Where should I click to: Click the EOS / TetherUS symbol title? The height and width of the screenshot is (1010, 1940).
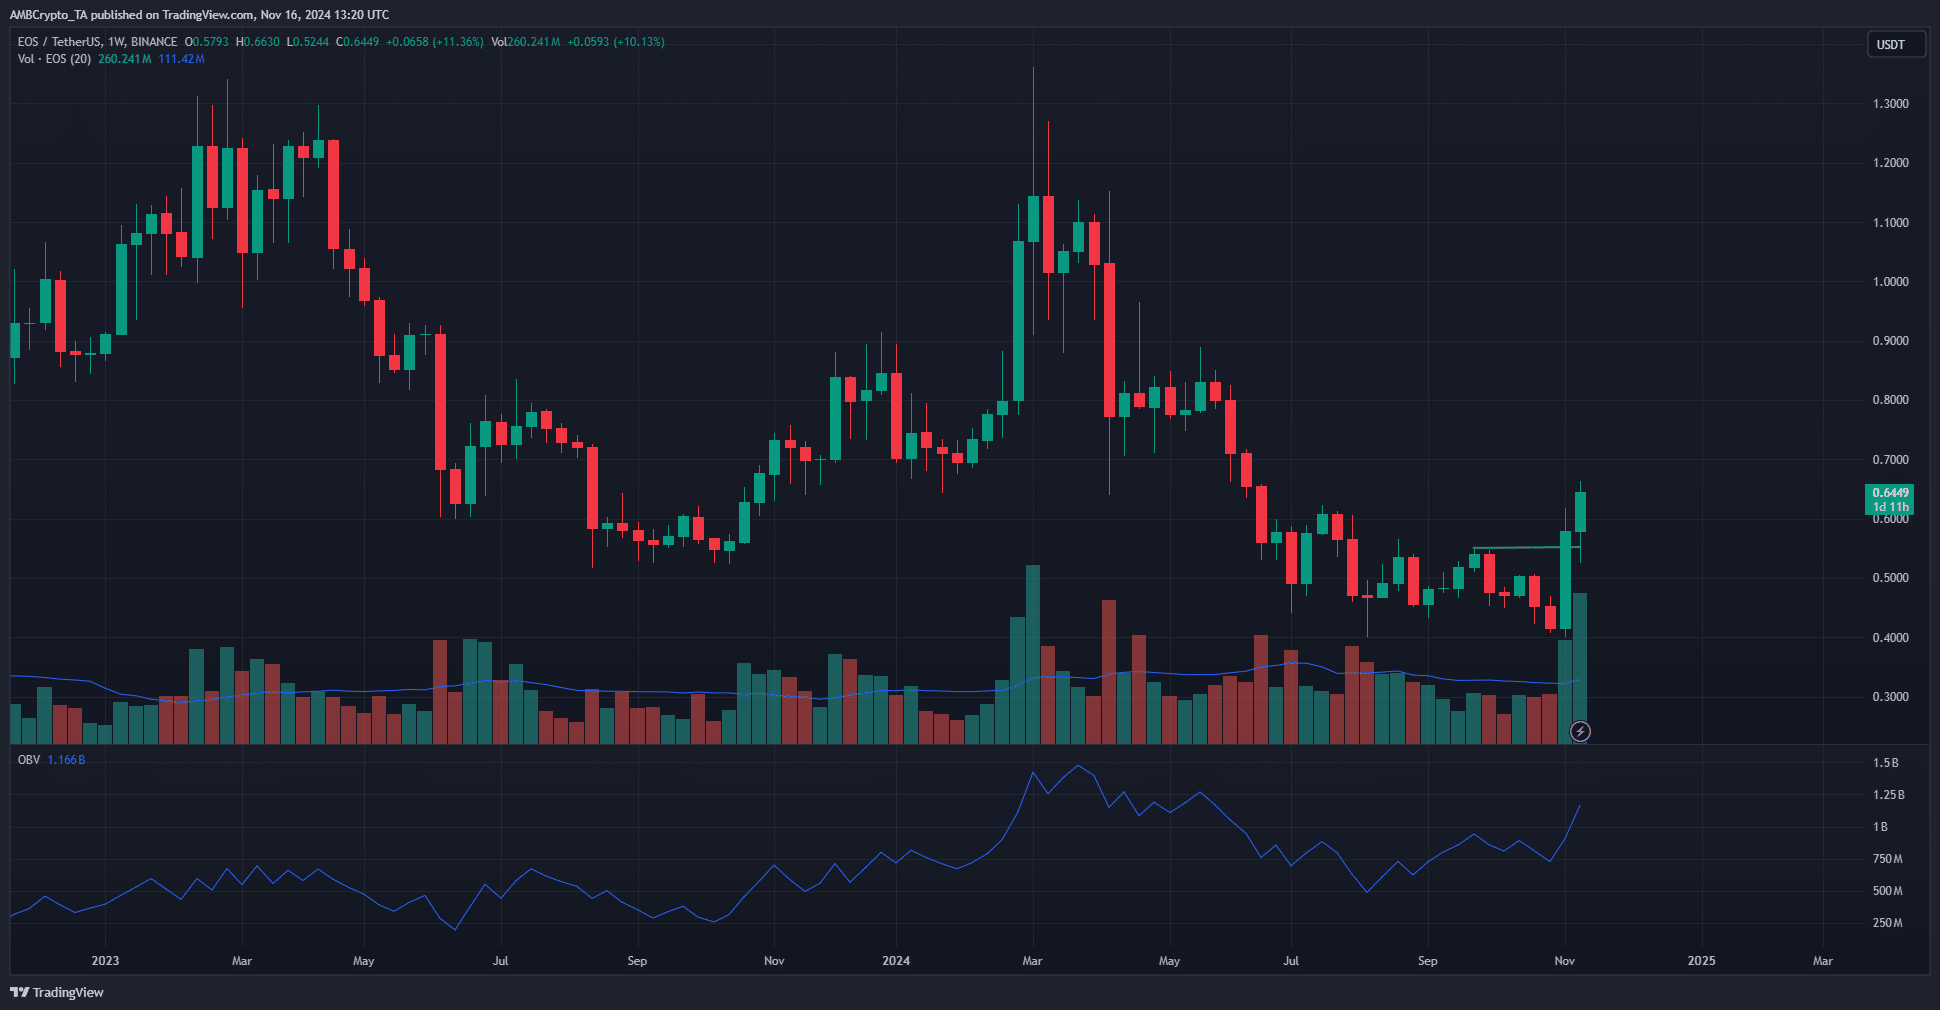click(59, 42)
